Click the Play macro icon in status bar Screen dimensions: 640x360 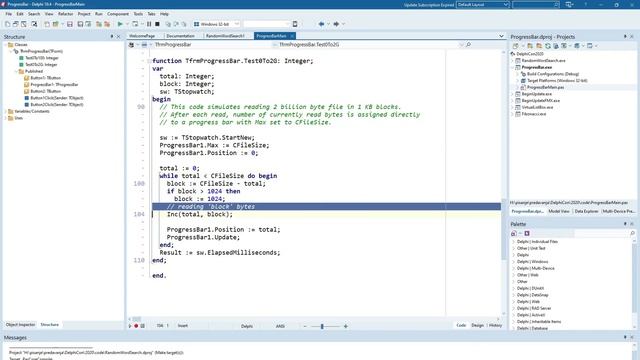point(130,326)
